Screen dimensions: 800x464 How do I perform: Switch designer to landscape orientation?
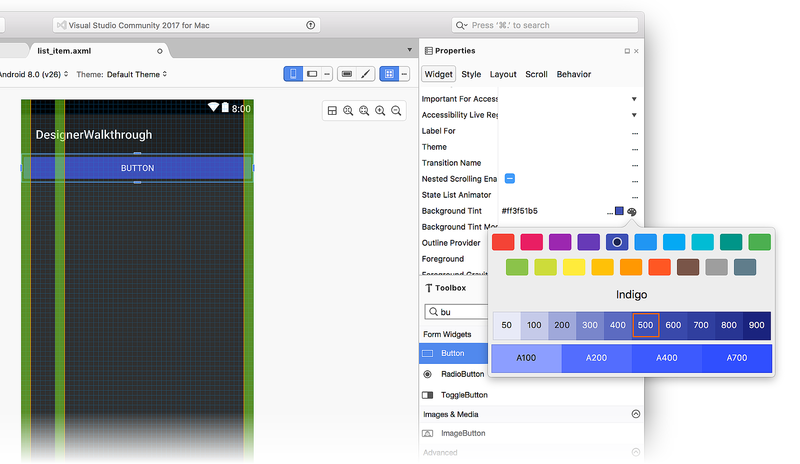coord(312,74)
